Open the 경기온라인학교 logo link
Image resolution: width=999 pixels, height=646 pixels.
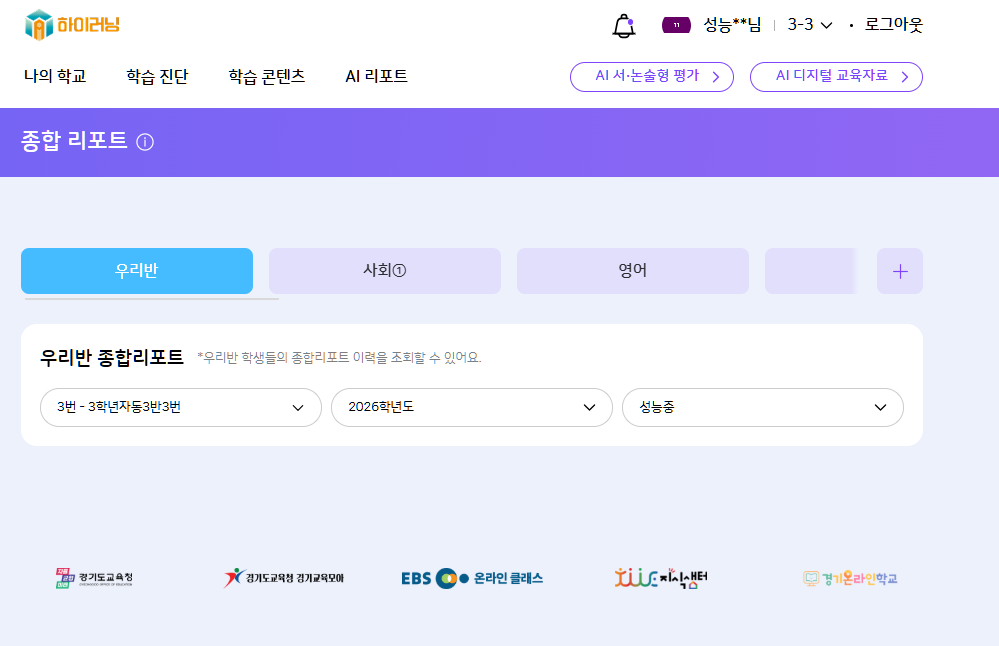850,578
